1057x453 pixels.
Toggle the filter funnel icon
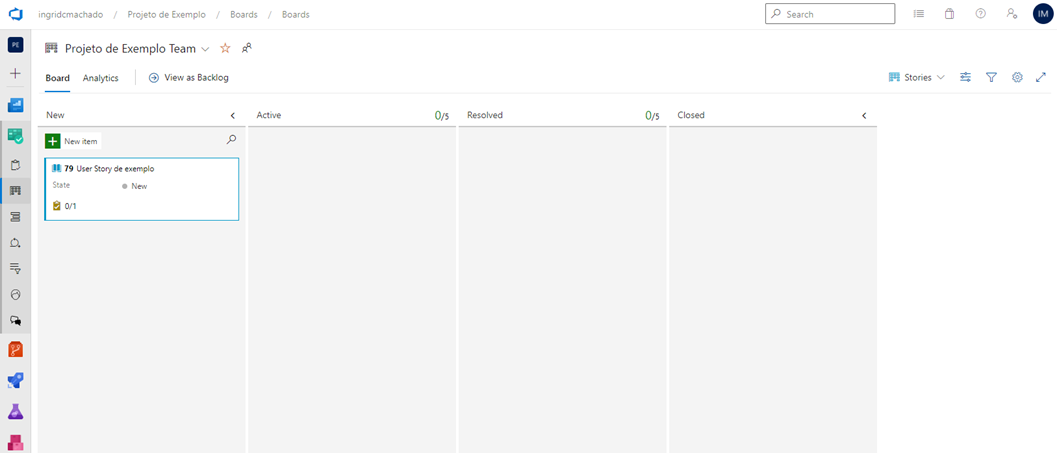pyautogui.click(x=992, y=78)
